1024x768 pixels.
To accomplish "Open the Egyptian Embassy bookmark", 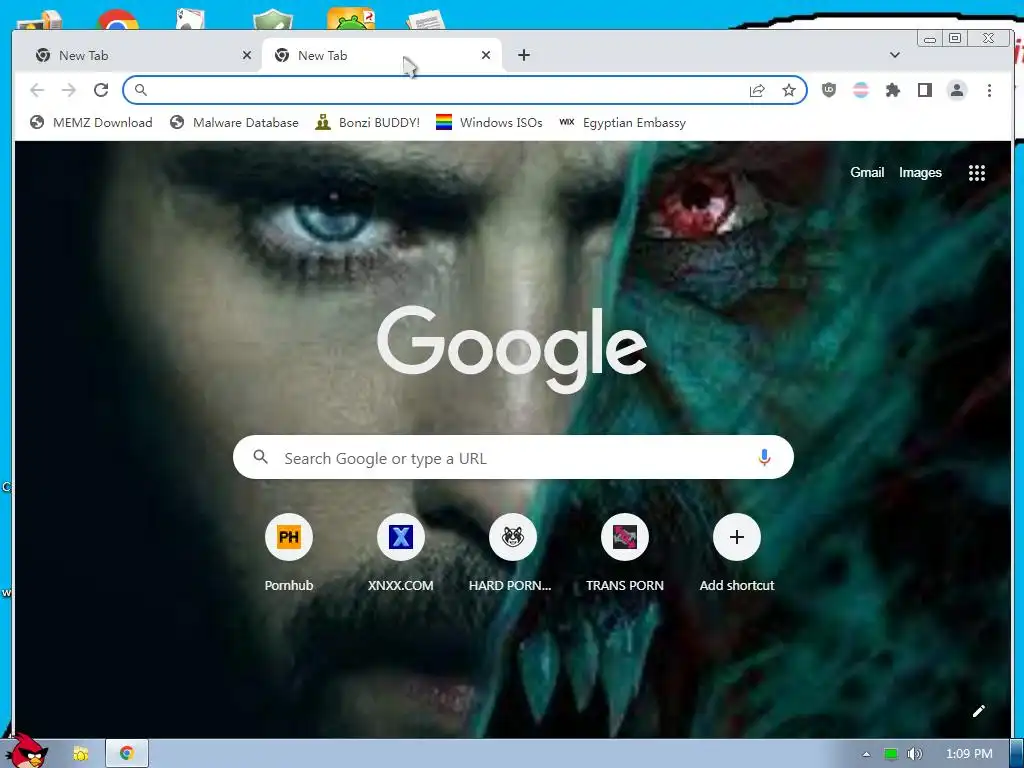I will point(623,123).
